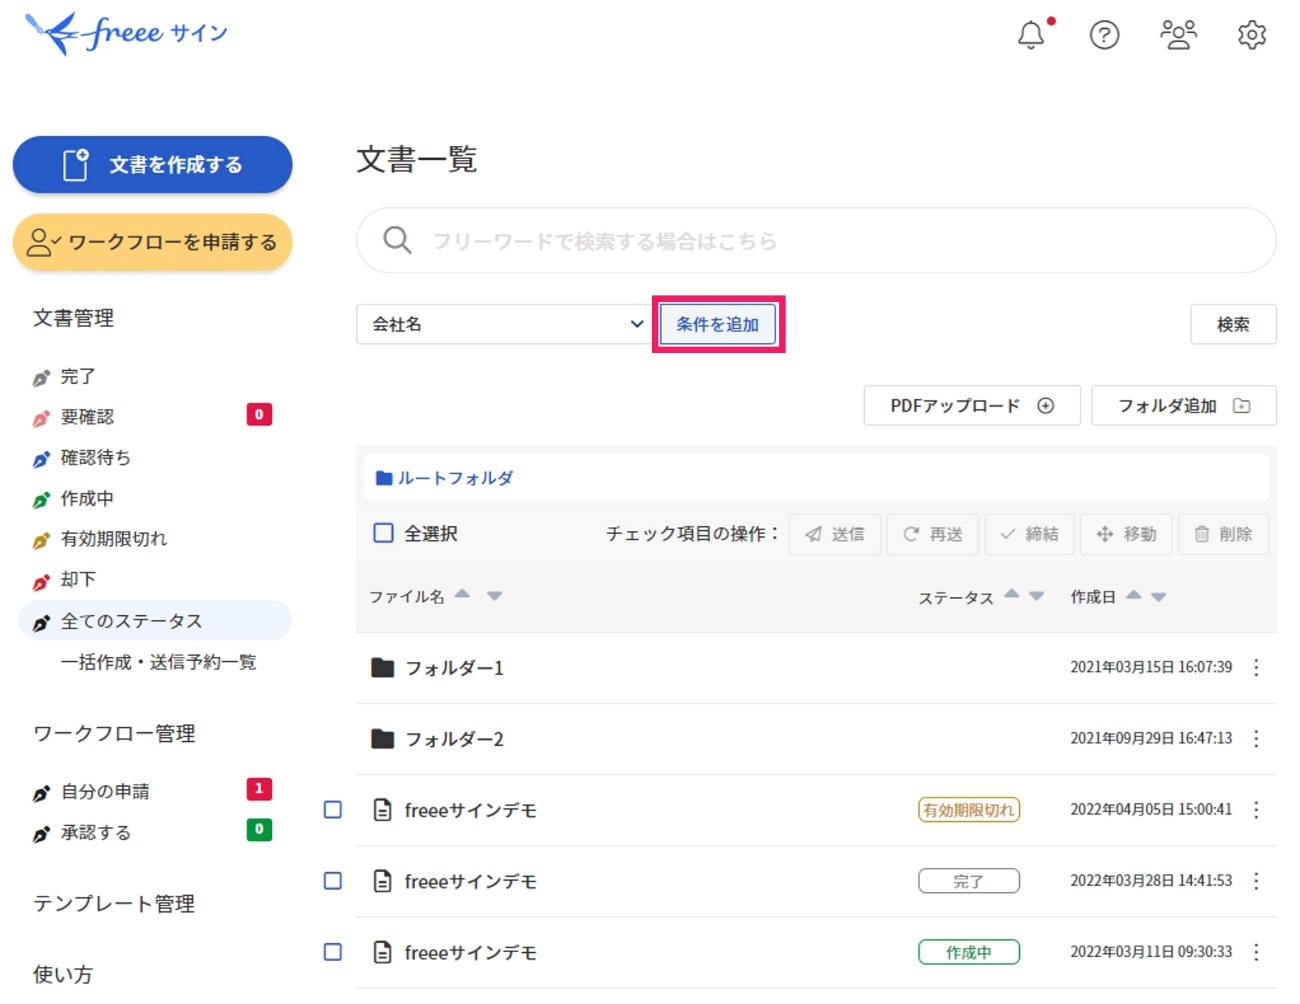Image resolution: width=1300 pixels, height=1004 pixels.
Task: Click document icon of 完了 status file
Action: click(382, 880)
